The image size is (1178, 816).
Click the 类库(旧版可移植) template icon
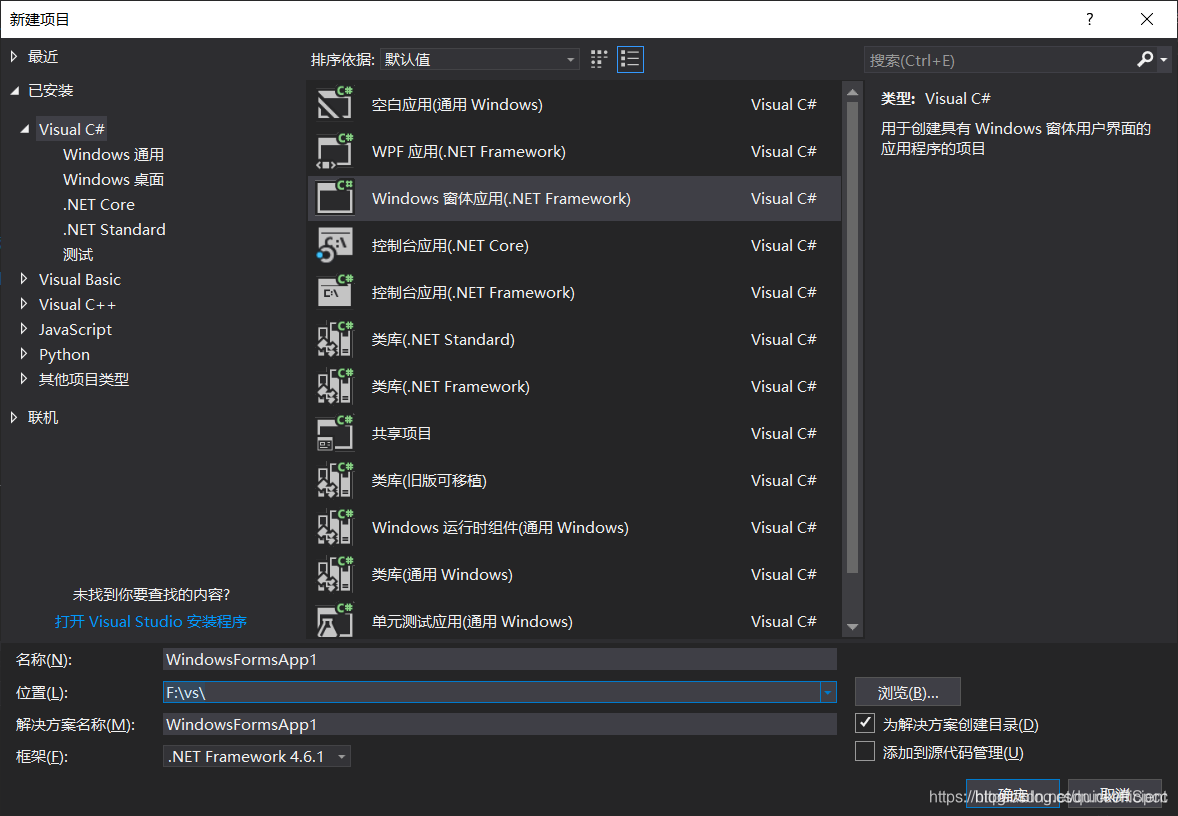(x=335, y=480)
